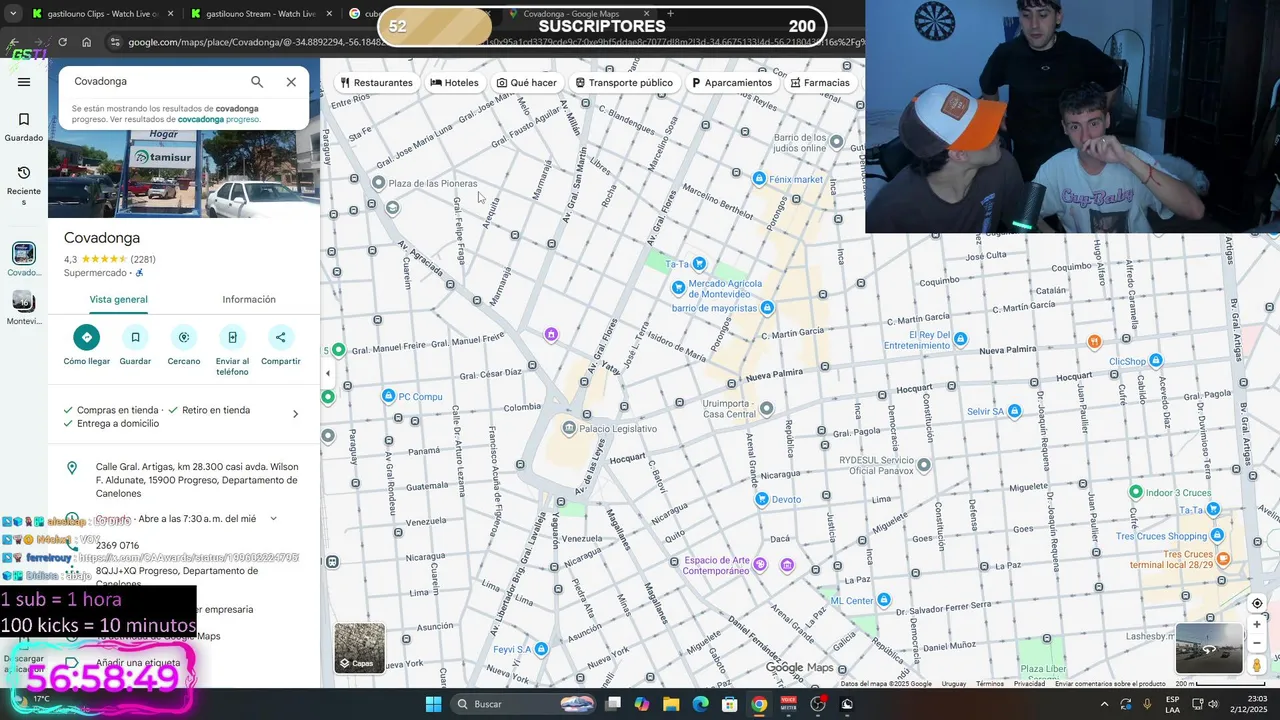
Task: Click the Fénix market map pin
Action: [759, 179]
